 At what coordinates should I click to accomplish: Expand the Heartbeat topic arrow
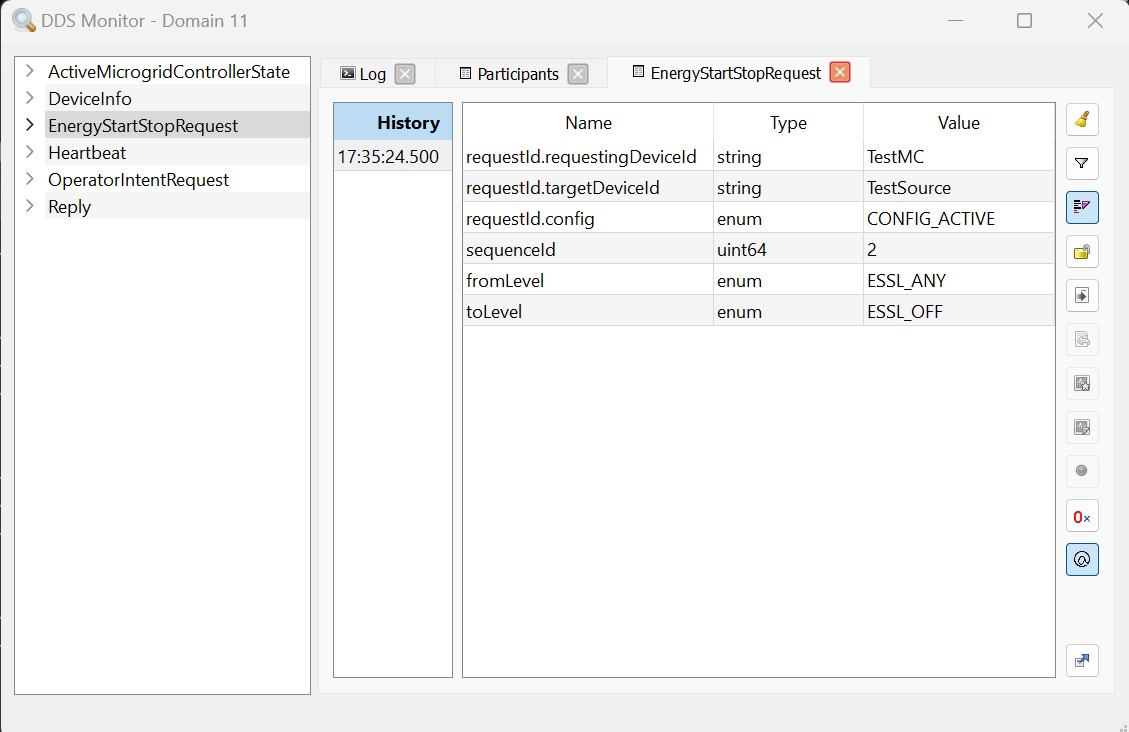click(30, 153)
